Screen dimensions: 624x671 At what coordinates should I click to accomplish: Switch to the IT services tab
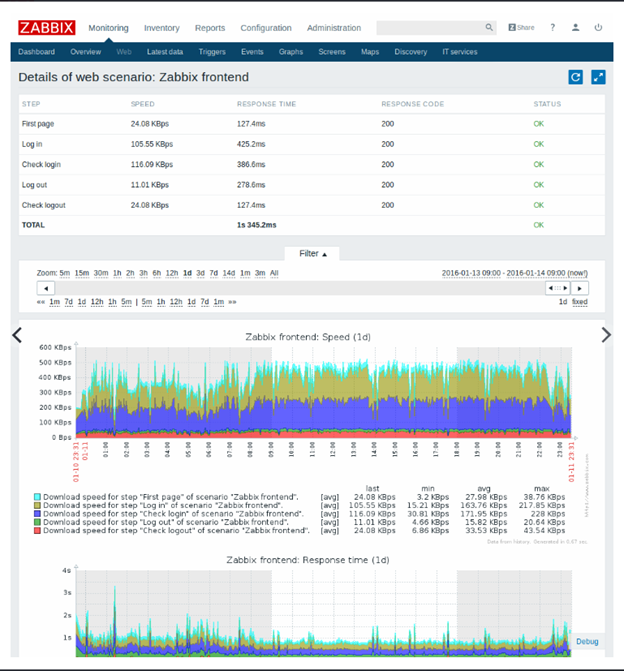[460, 52]
